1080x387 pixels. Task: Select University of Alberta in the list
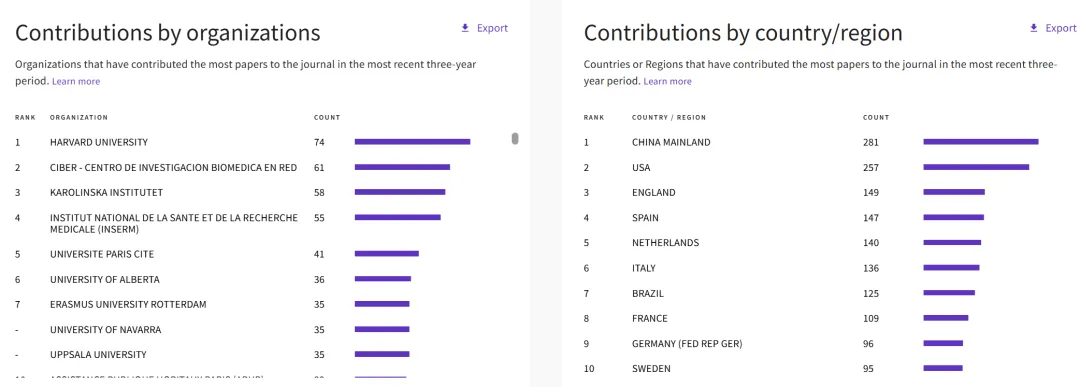[105, 280]
